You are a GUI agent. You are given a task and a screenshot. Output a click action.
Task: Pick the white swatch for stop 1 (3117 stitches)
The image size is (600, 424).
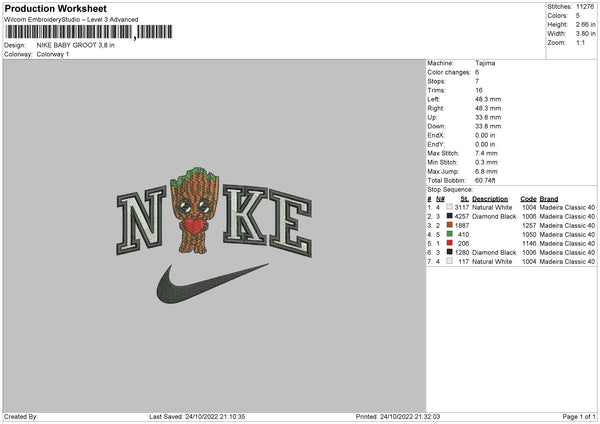coord(450,207)
